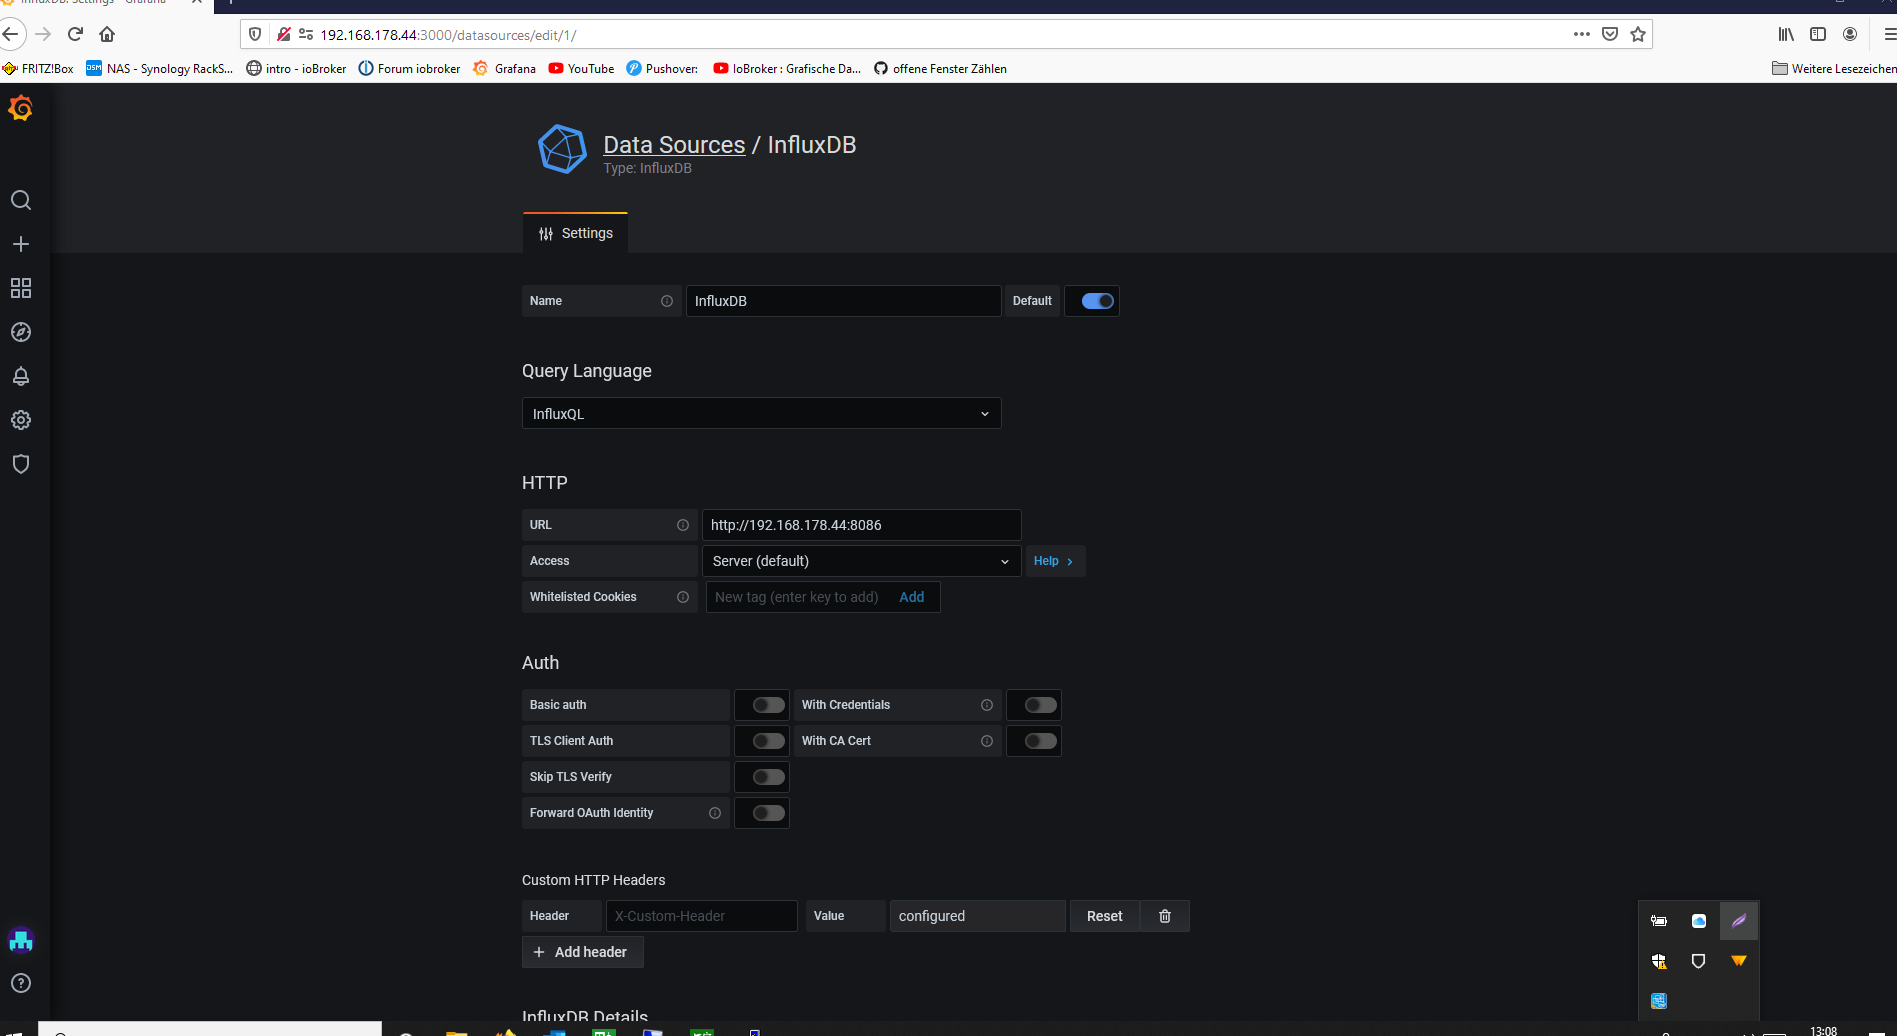Click the purple feather tray icon

tap(1739, 921)
